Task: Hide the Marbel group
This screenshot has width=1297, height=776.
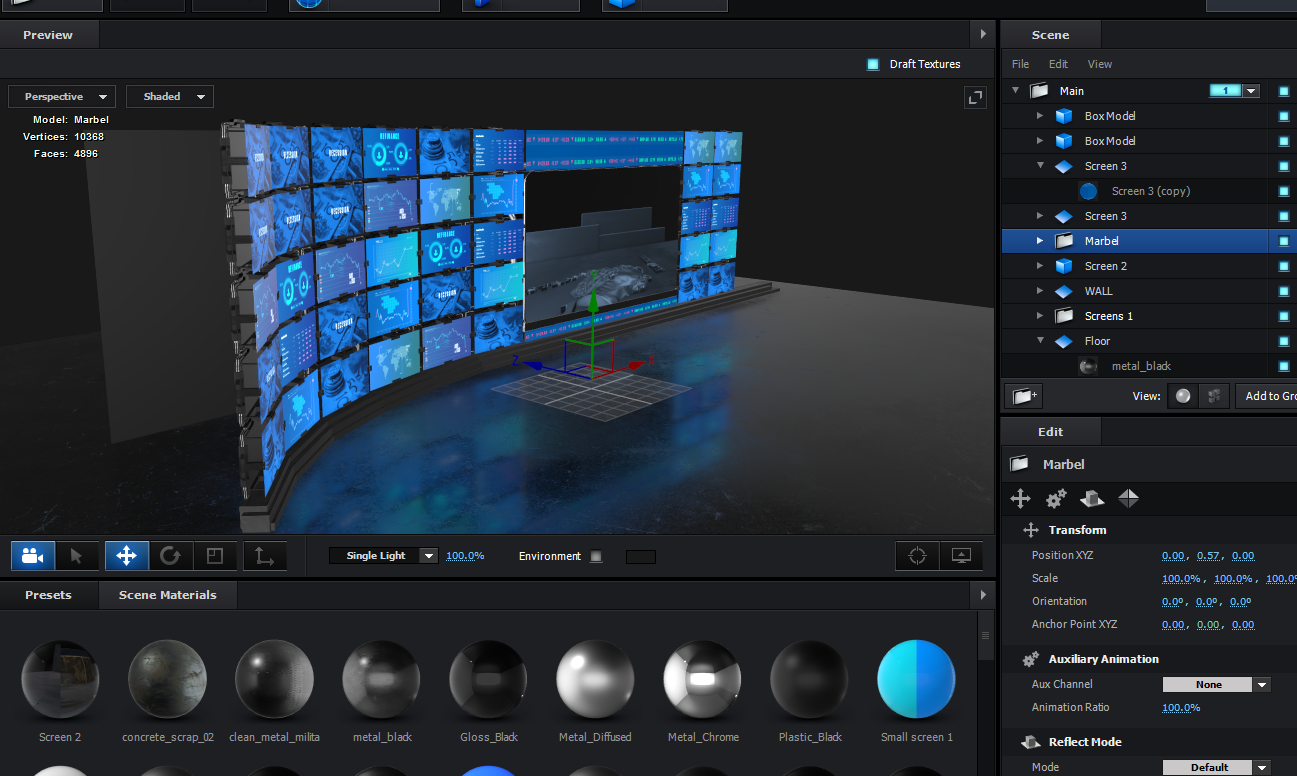Action: coord(1284,241)
